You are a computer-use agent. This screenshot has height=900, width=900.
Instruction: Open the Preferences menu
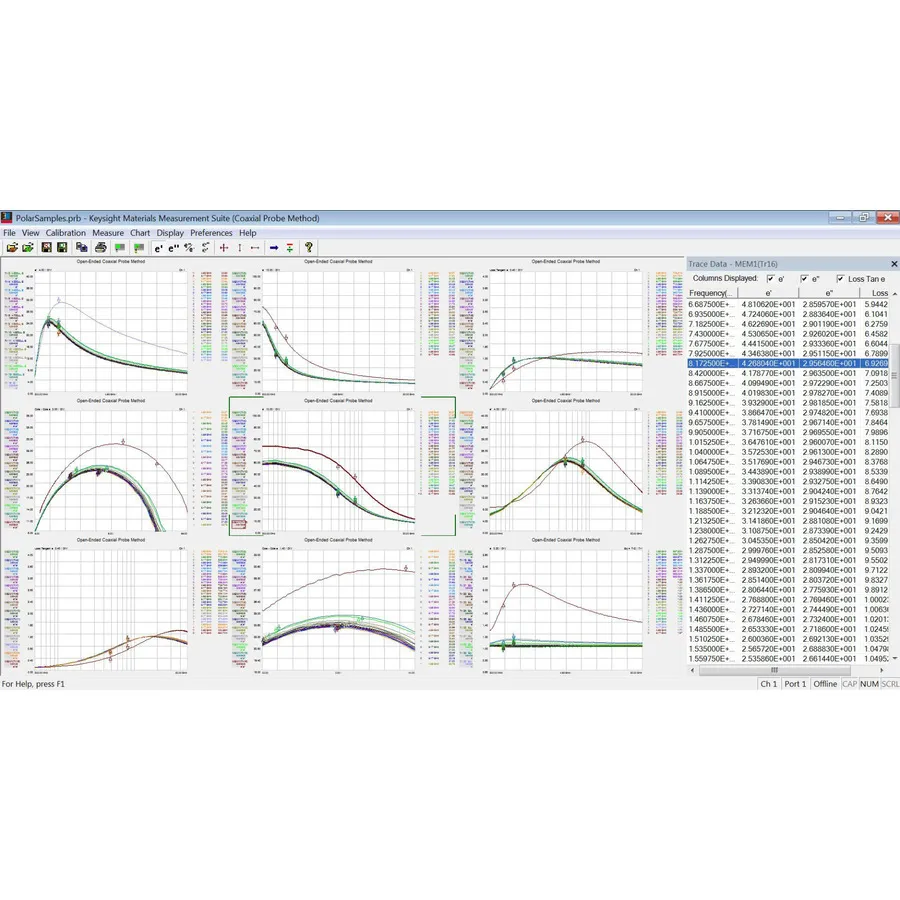211,232
